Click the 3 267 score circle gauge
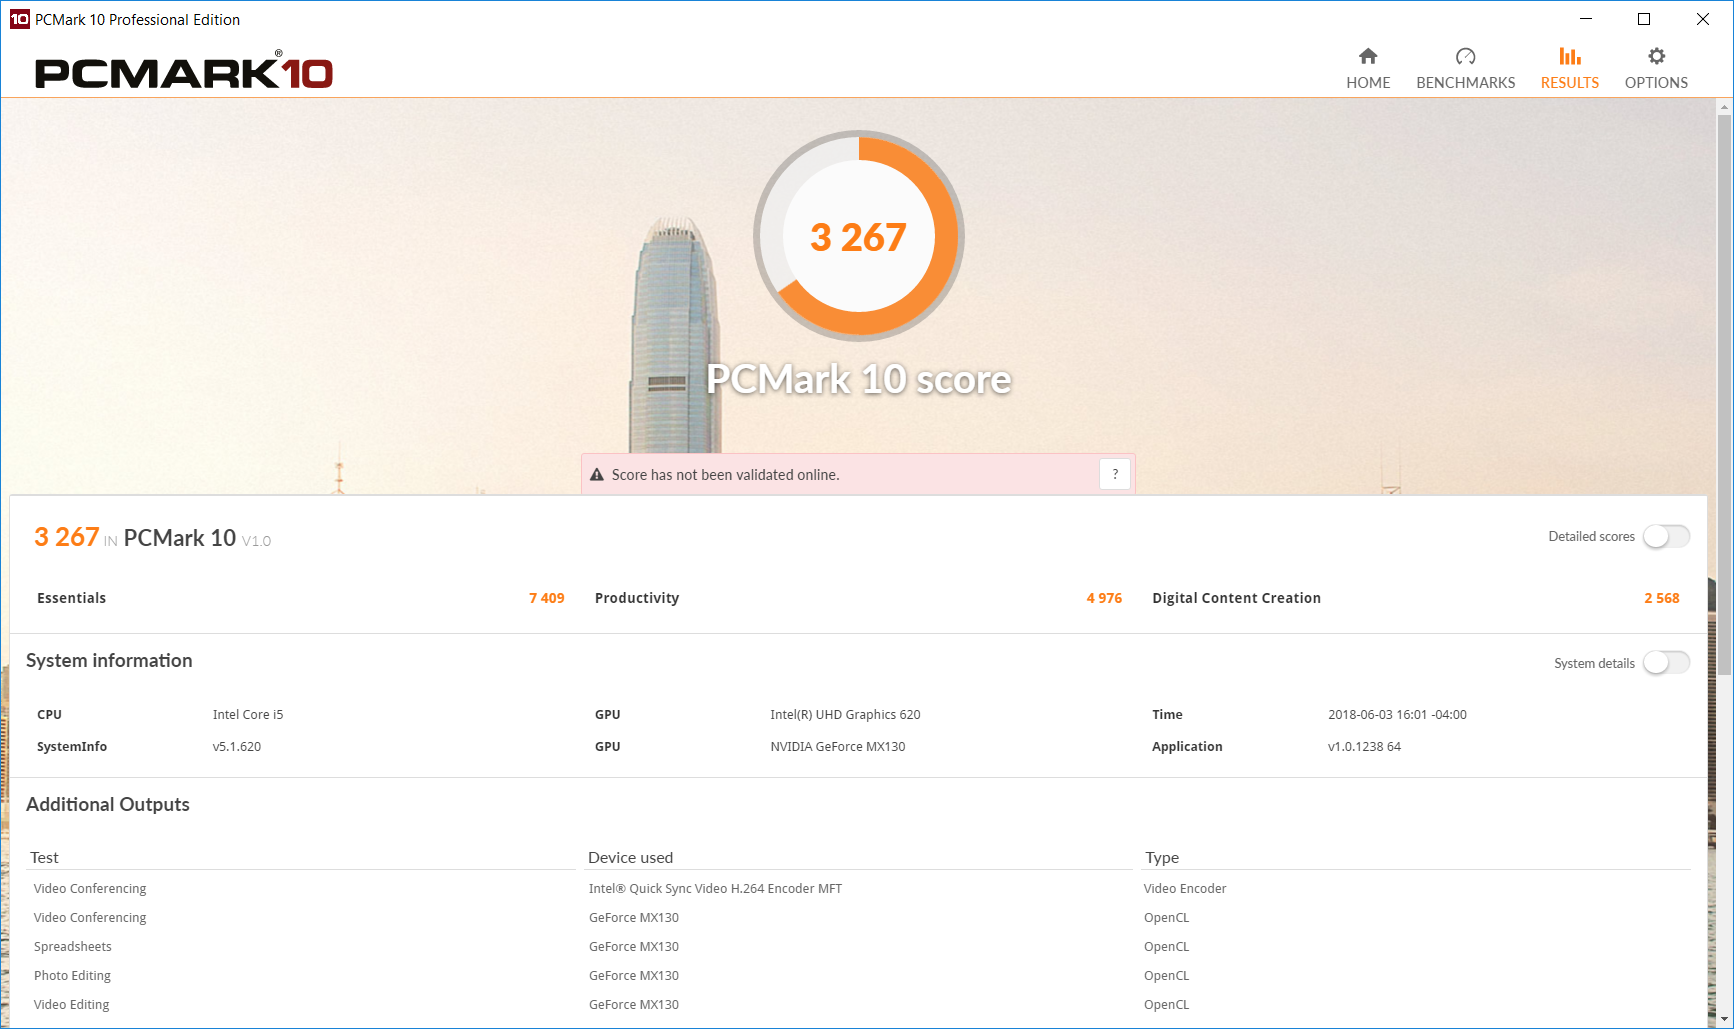The width and height of the screenshot is (1734, 1029). tap(859, 236)
